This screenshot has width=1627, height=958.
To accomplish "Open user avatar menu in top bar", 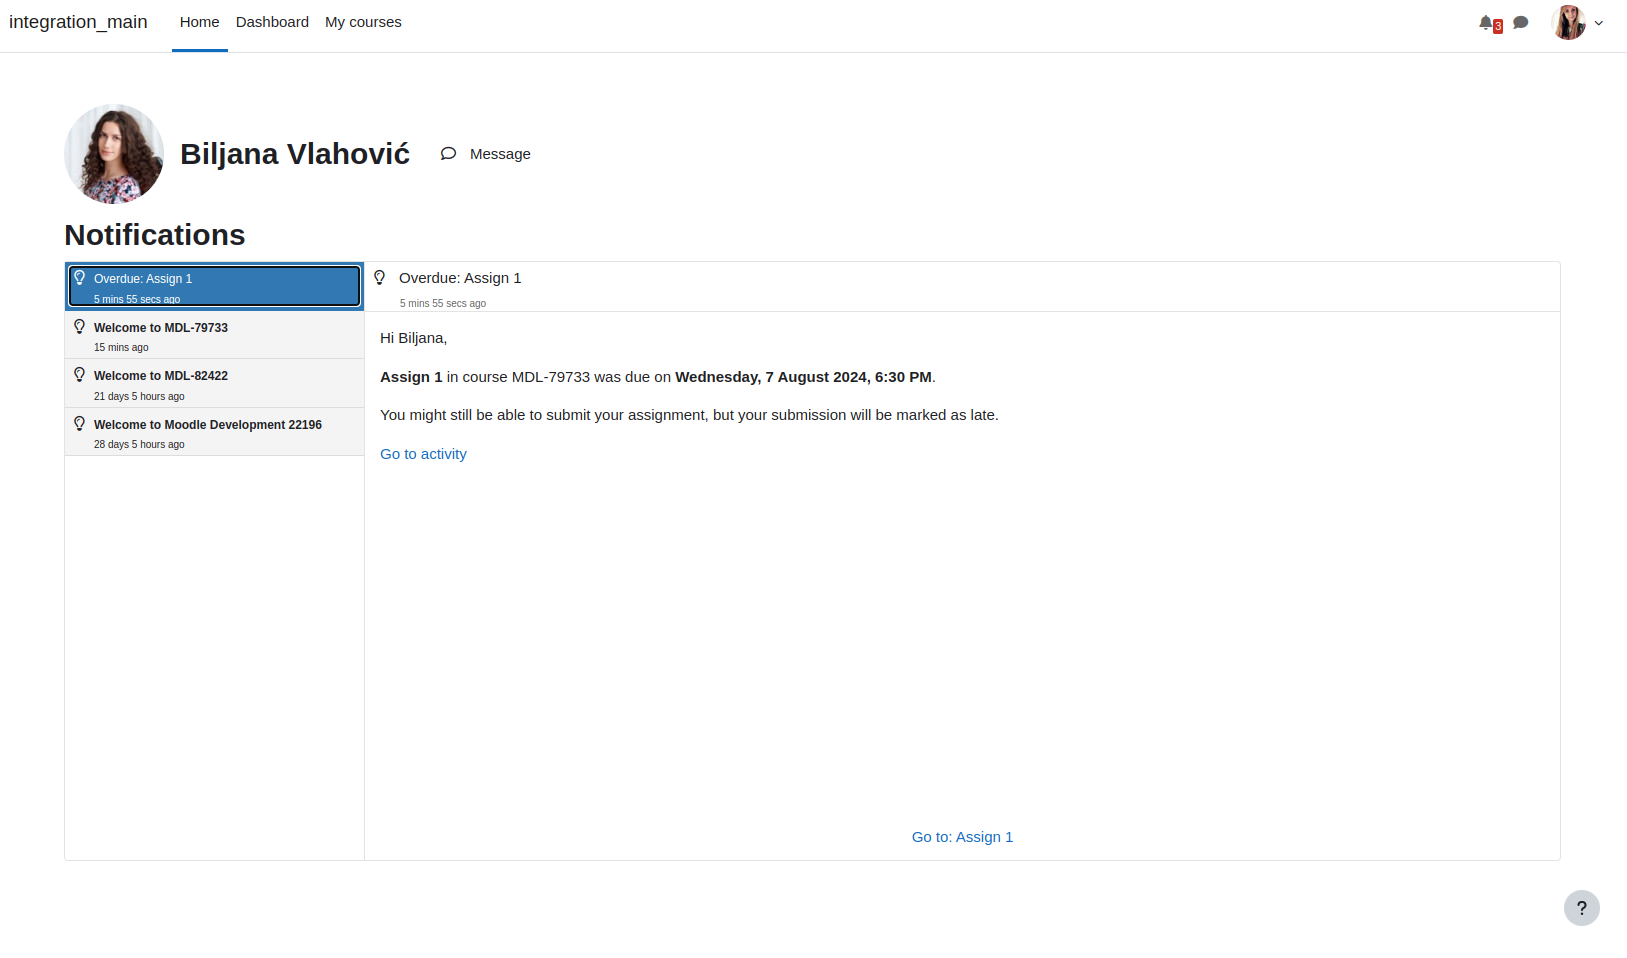I will click(1569, 22).
